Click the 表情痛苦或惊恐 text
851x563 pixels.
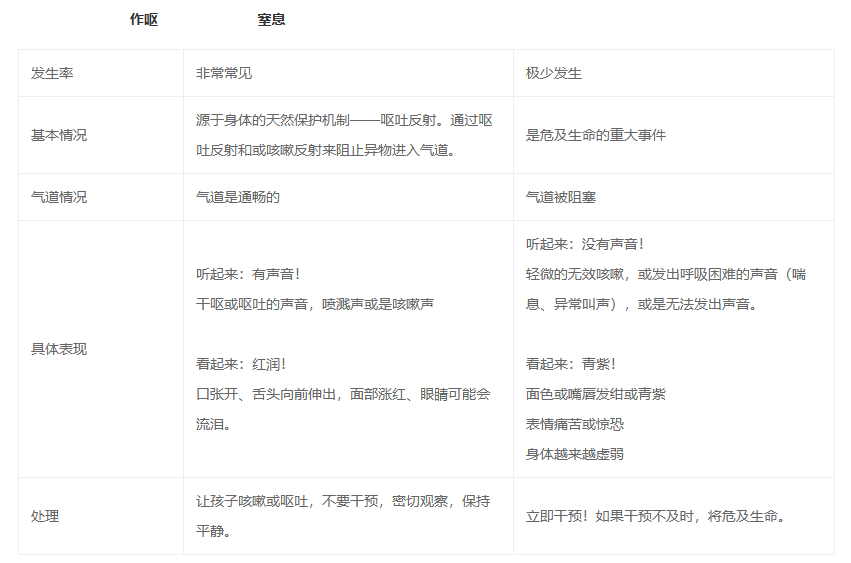[575, 424]
